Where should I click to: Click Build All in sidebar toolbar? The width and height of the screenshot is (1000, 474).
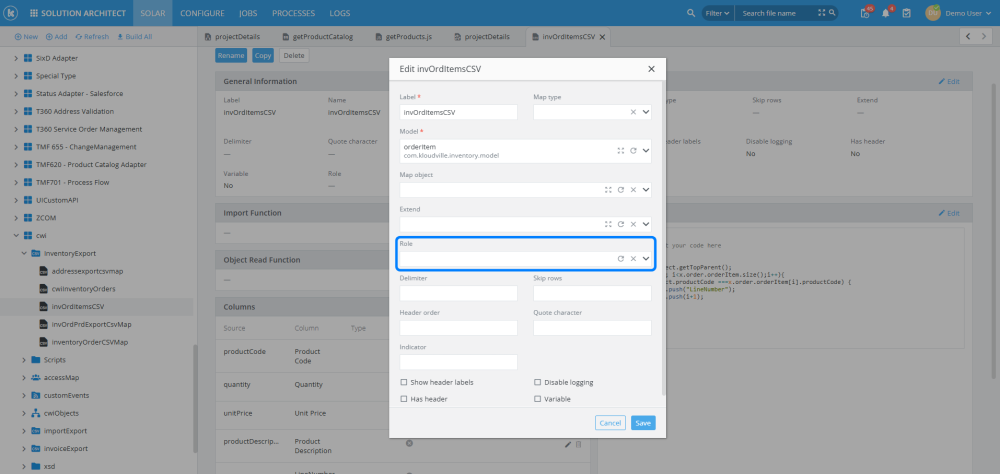(x=135, y=37)
